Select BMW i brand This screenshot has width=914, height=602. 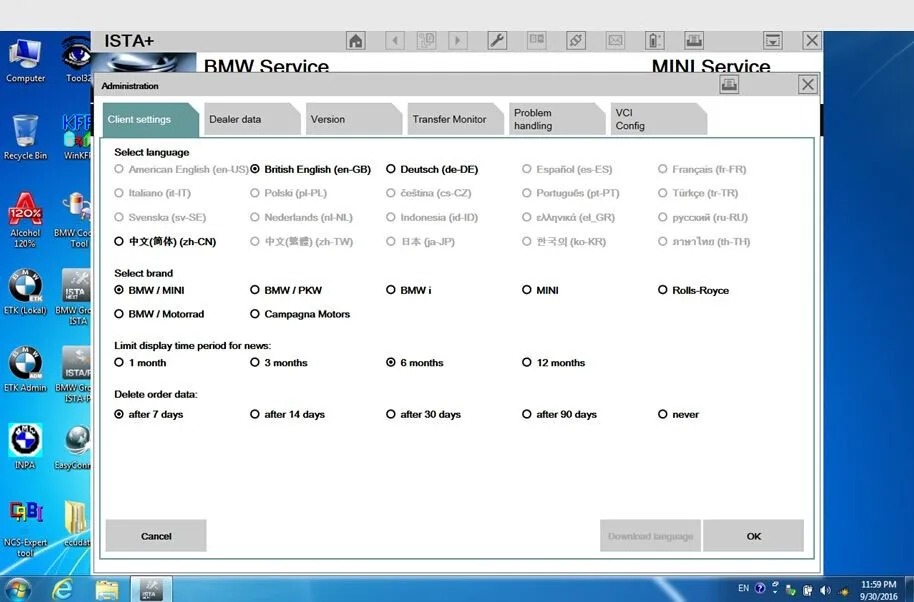pyautogui.click(x=409, y=290)
